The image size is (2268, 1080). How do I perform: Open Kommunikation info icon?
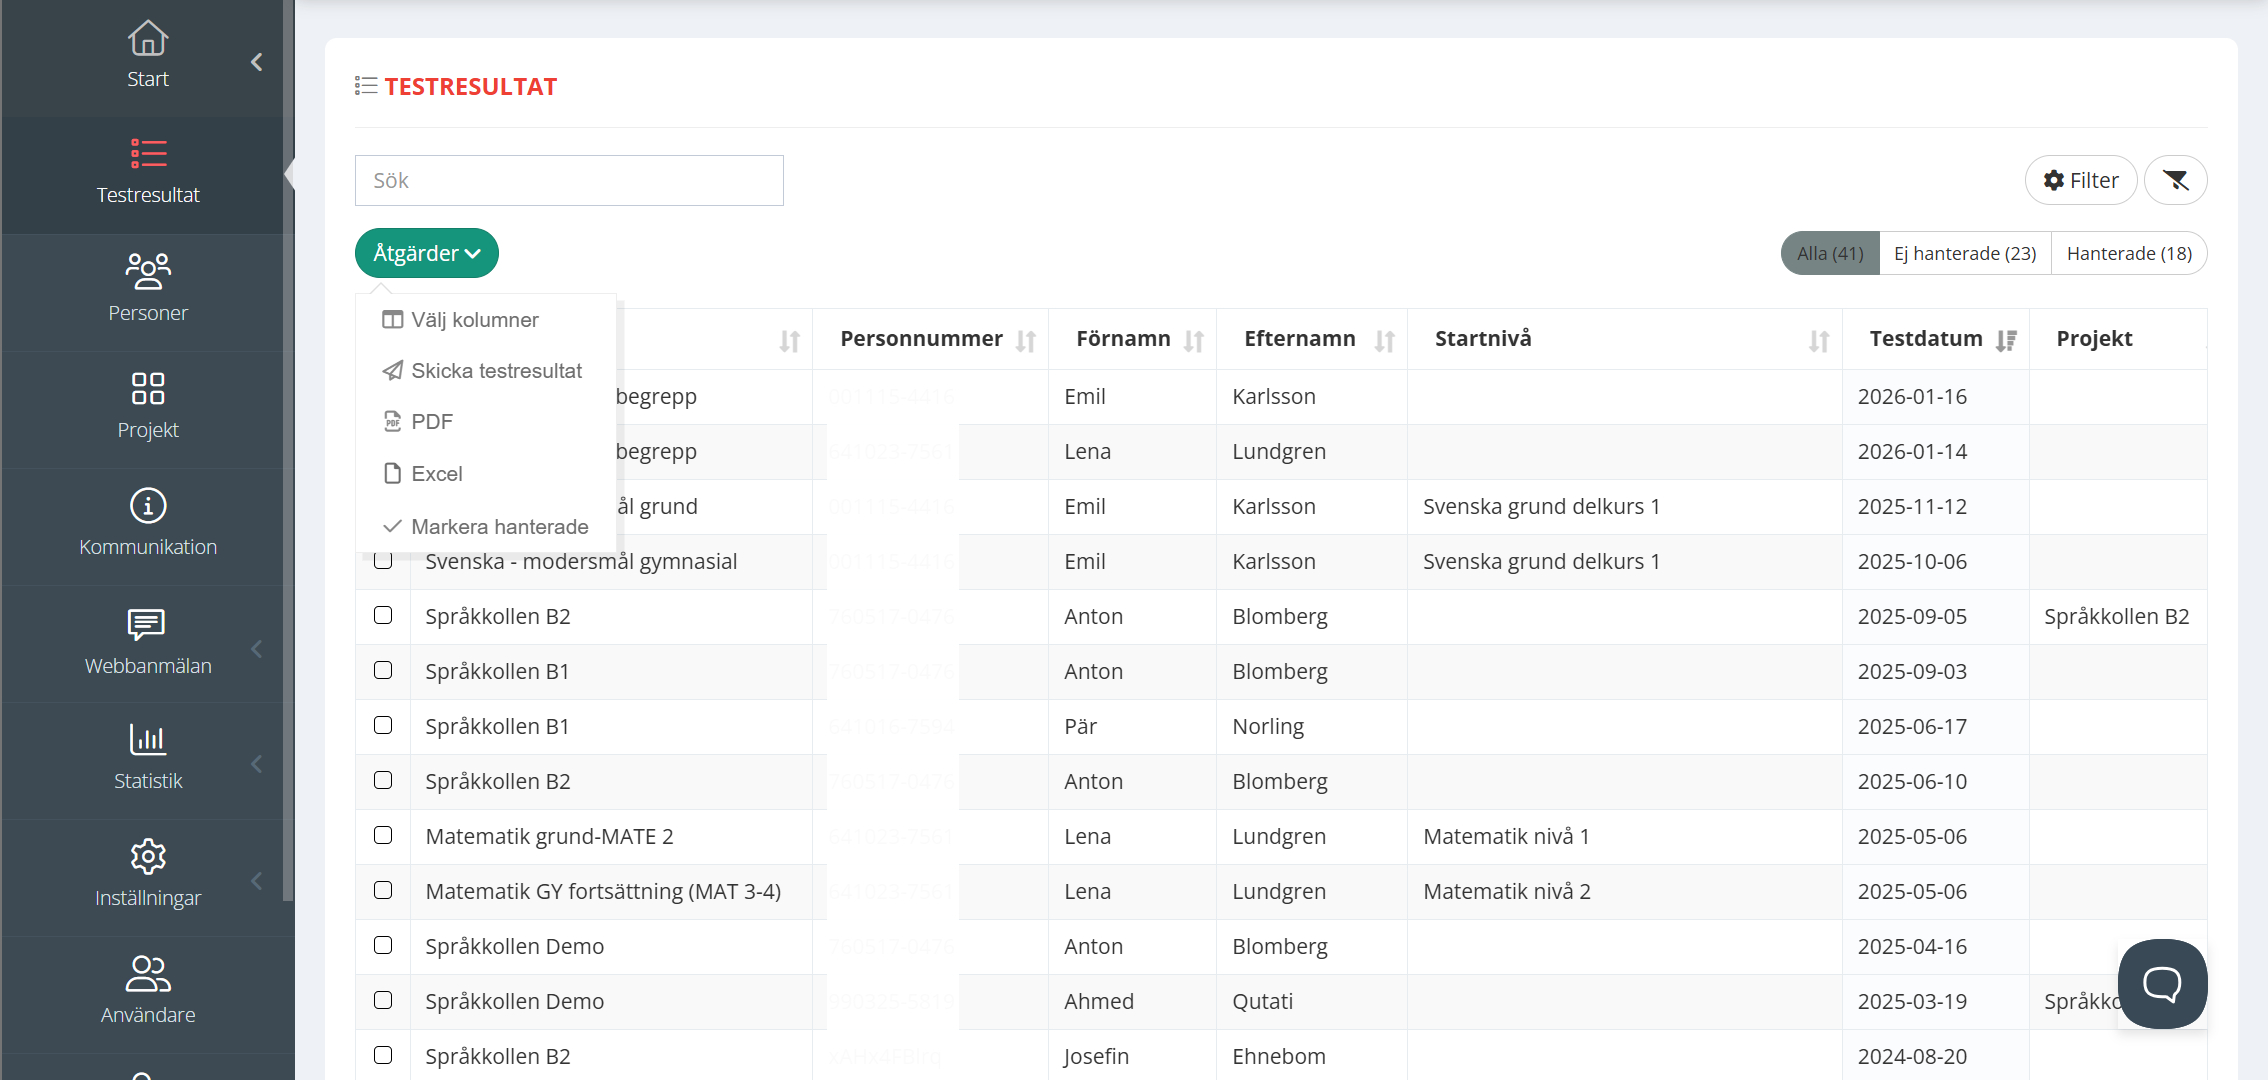148,506
